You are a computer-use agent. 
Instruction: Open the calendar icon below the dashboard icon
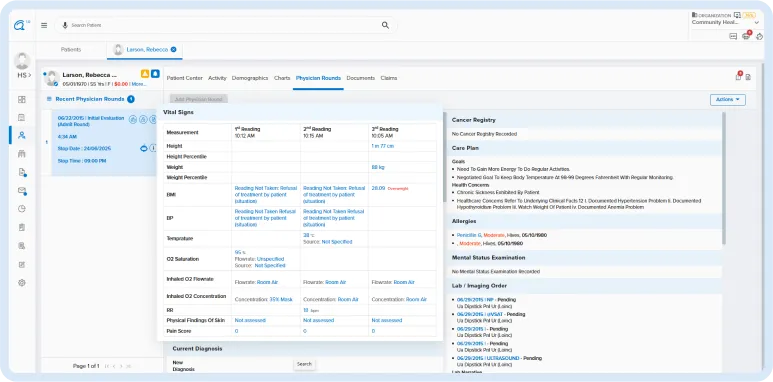(x=22, y=117)
